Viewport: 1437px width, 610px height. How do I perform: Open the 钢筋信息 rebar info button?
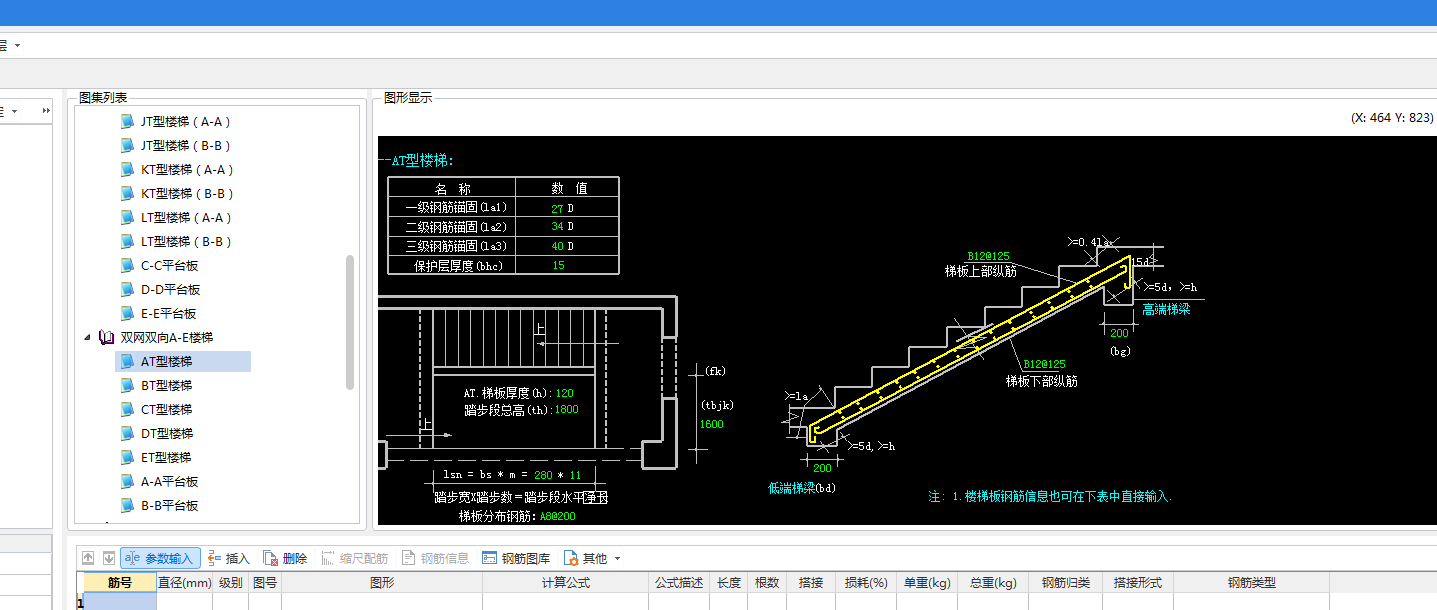coord(435,558)
